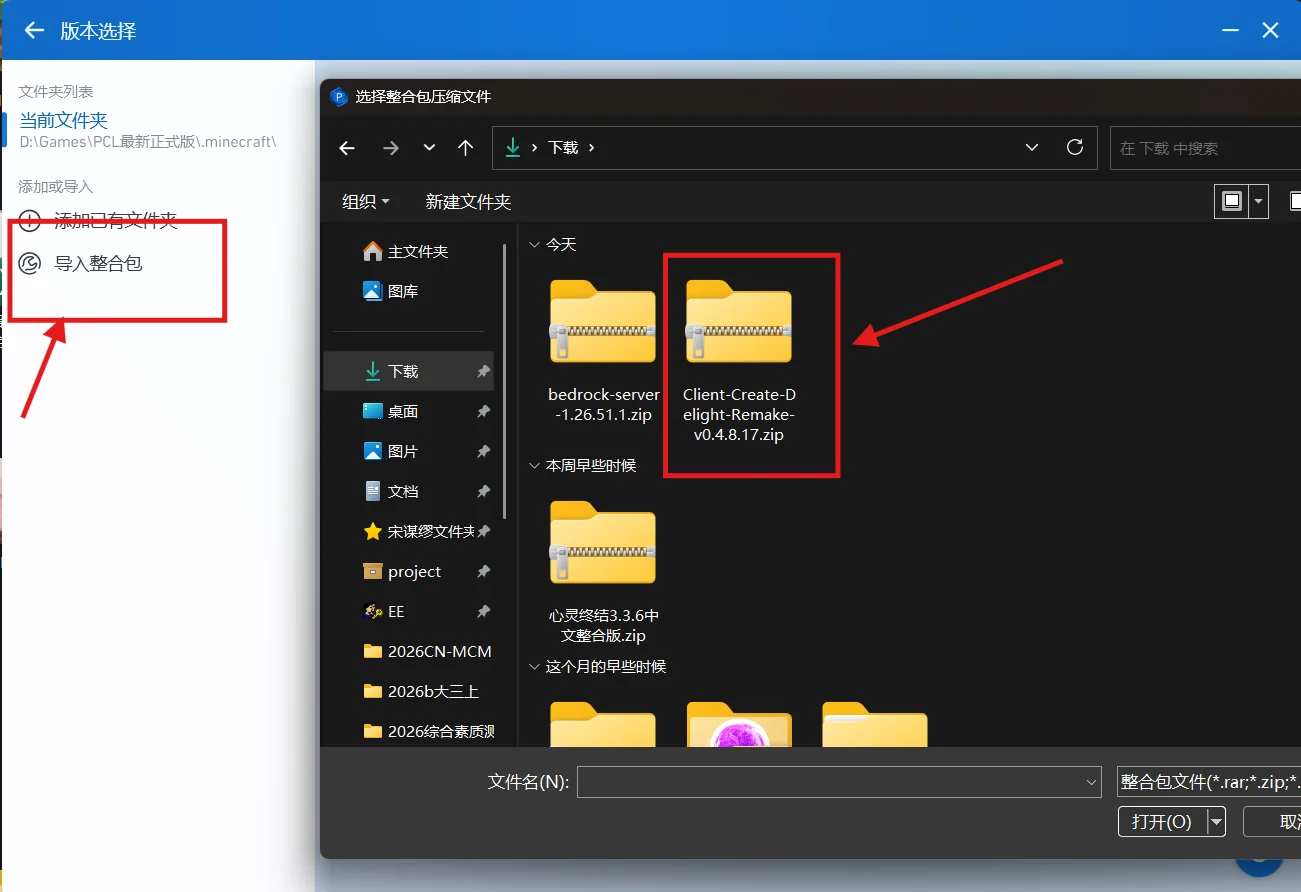This screenshot has width=1301, height=892.
Task: Open the 整合包文件 file type dropdown
Action: (1208, 782)
